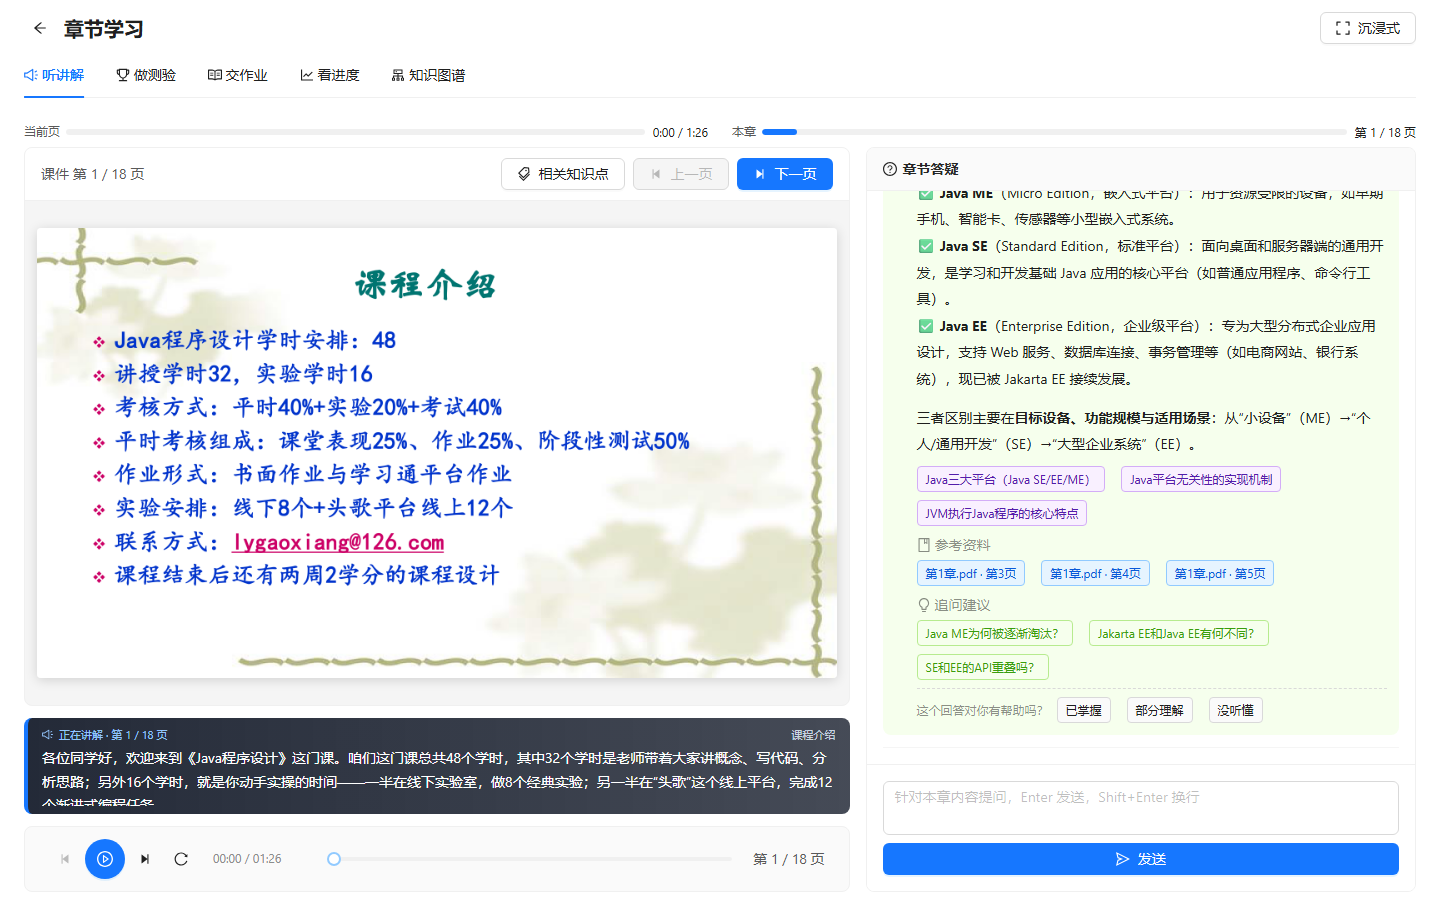This screenshot has width=1440, height=900.
Task: Send the question with 发送
Action: tap(1141, 859)
